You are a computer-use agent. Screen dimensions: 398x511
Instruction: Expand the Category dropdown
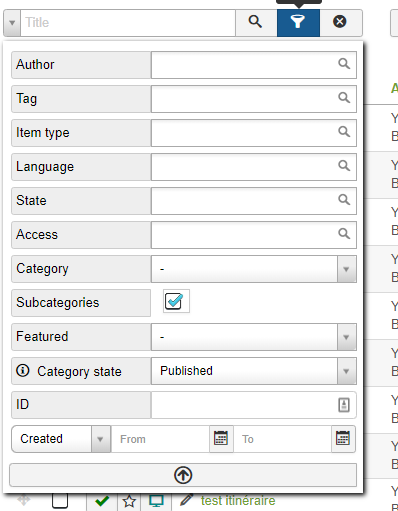pyautogui.click(x=254, y=269)
